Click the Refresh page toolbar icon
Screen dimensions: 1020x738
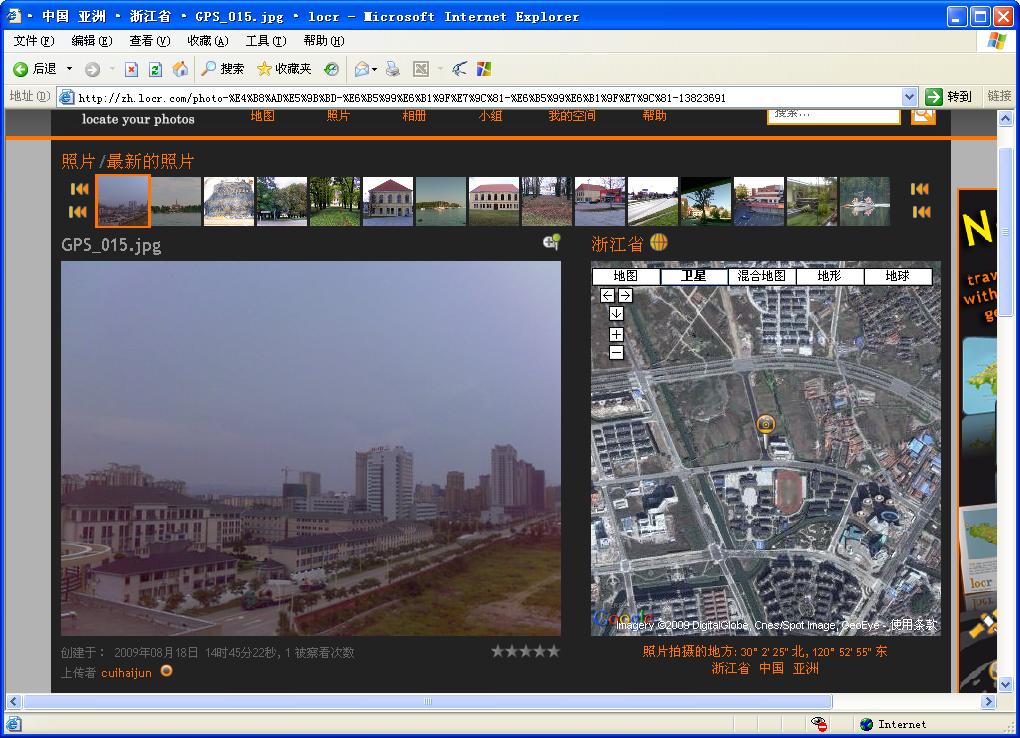(x=155, y=69)
